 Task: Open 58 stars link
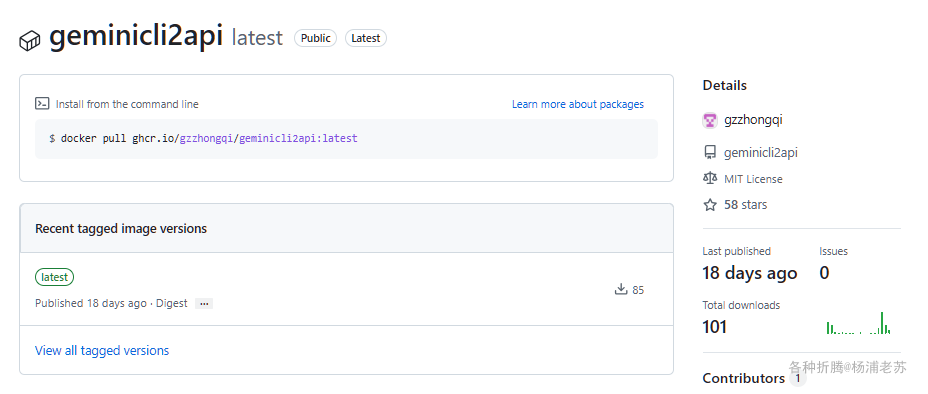[x=746, y=205]
